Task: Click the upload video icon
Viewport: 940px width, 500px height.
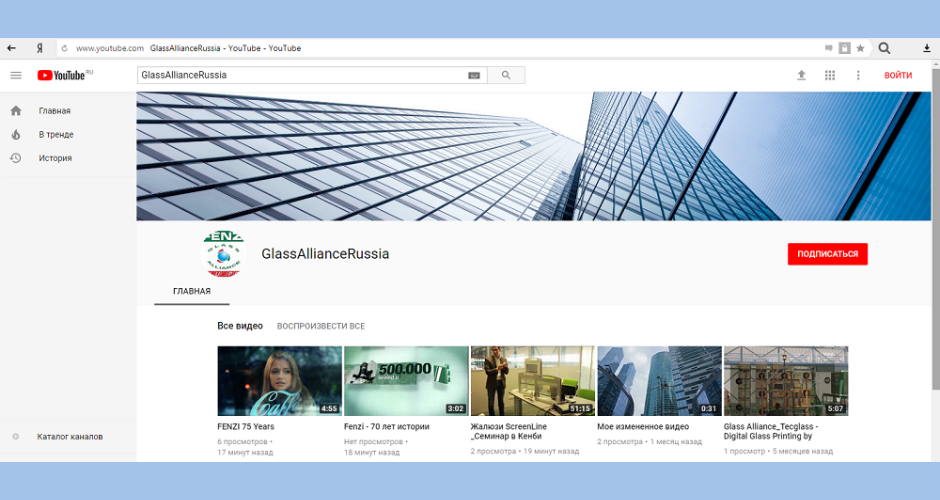Action: [801, 75]
